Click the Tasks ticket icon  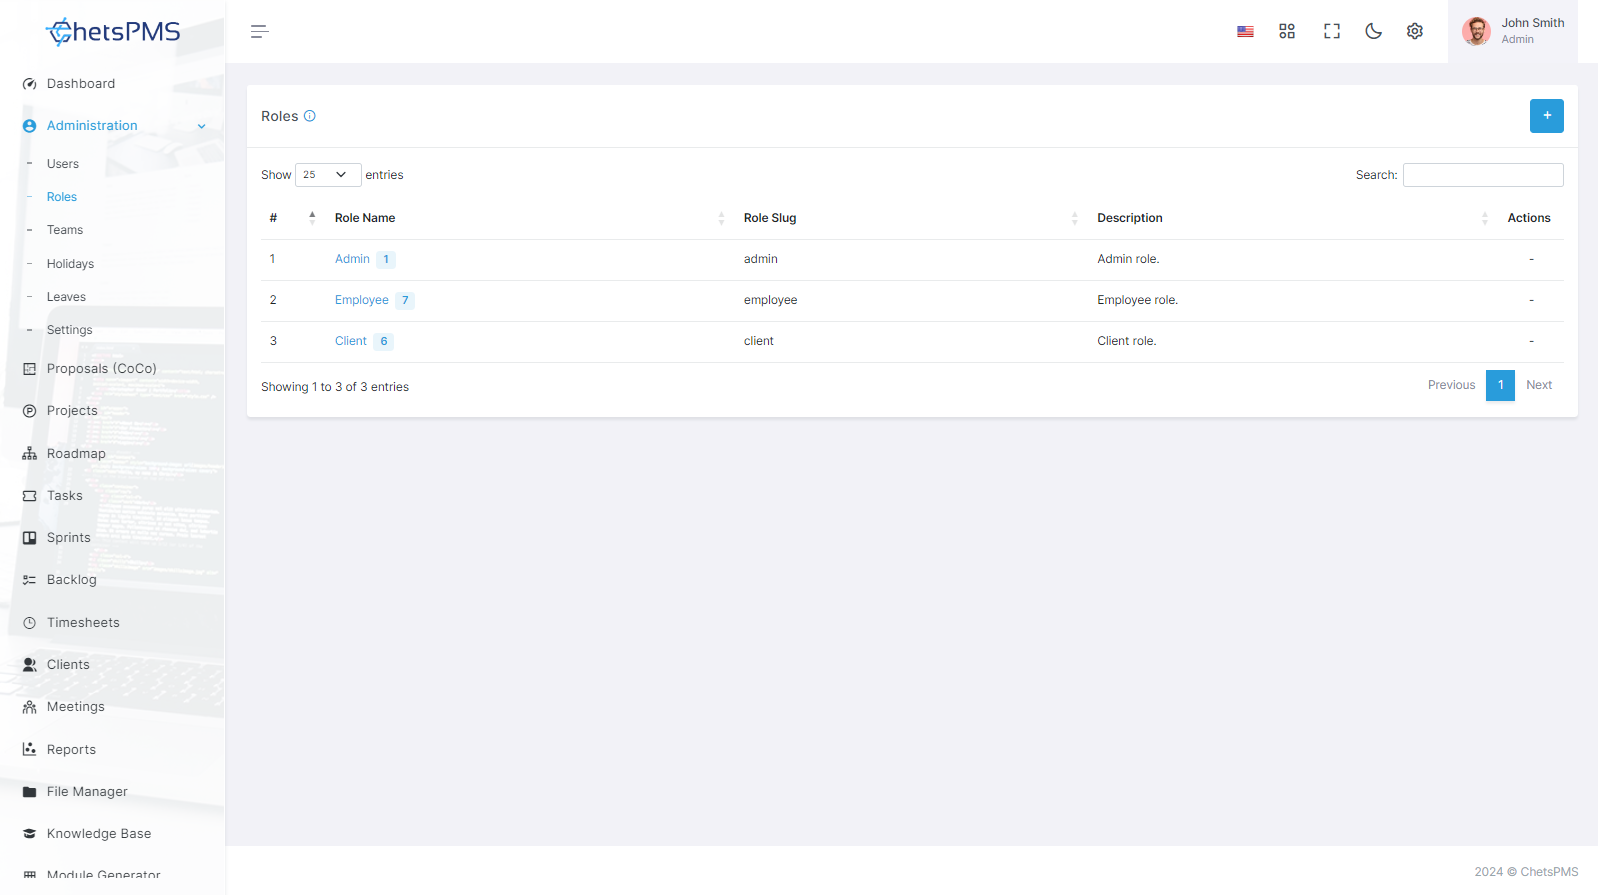click(x=30, y=496)
